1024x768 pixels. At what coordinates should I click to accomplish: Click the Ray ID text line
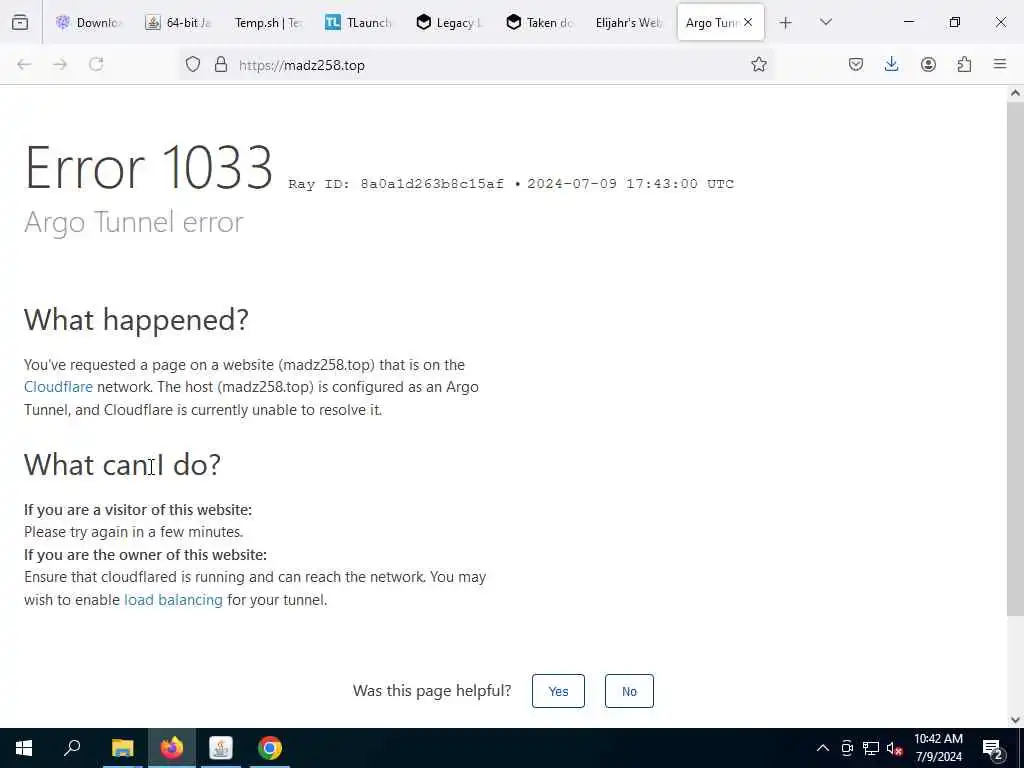(511, 184)
